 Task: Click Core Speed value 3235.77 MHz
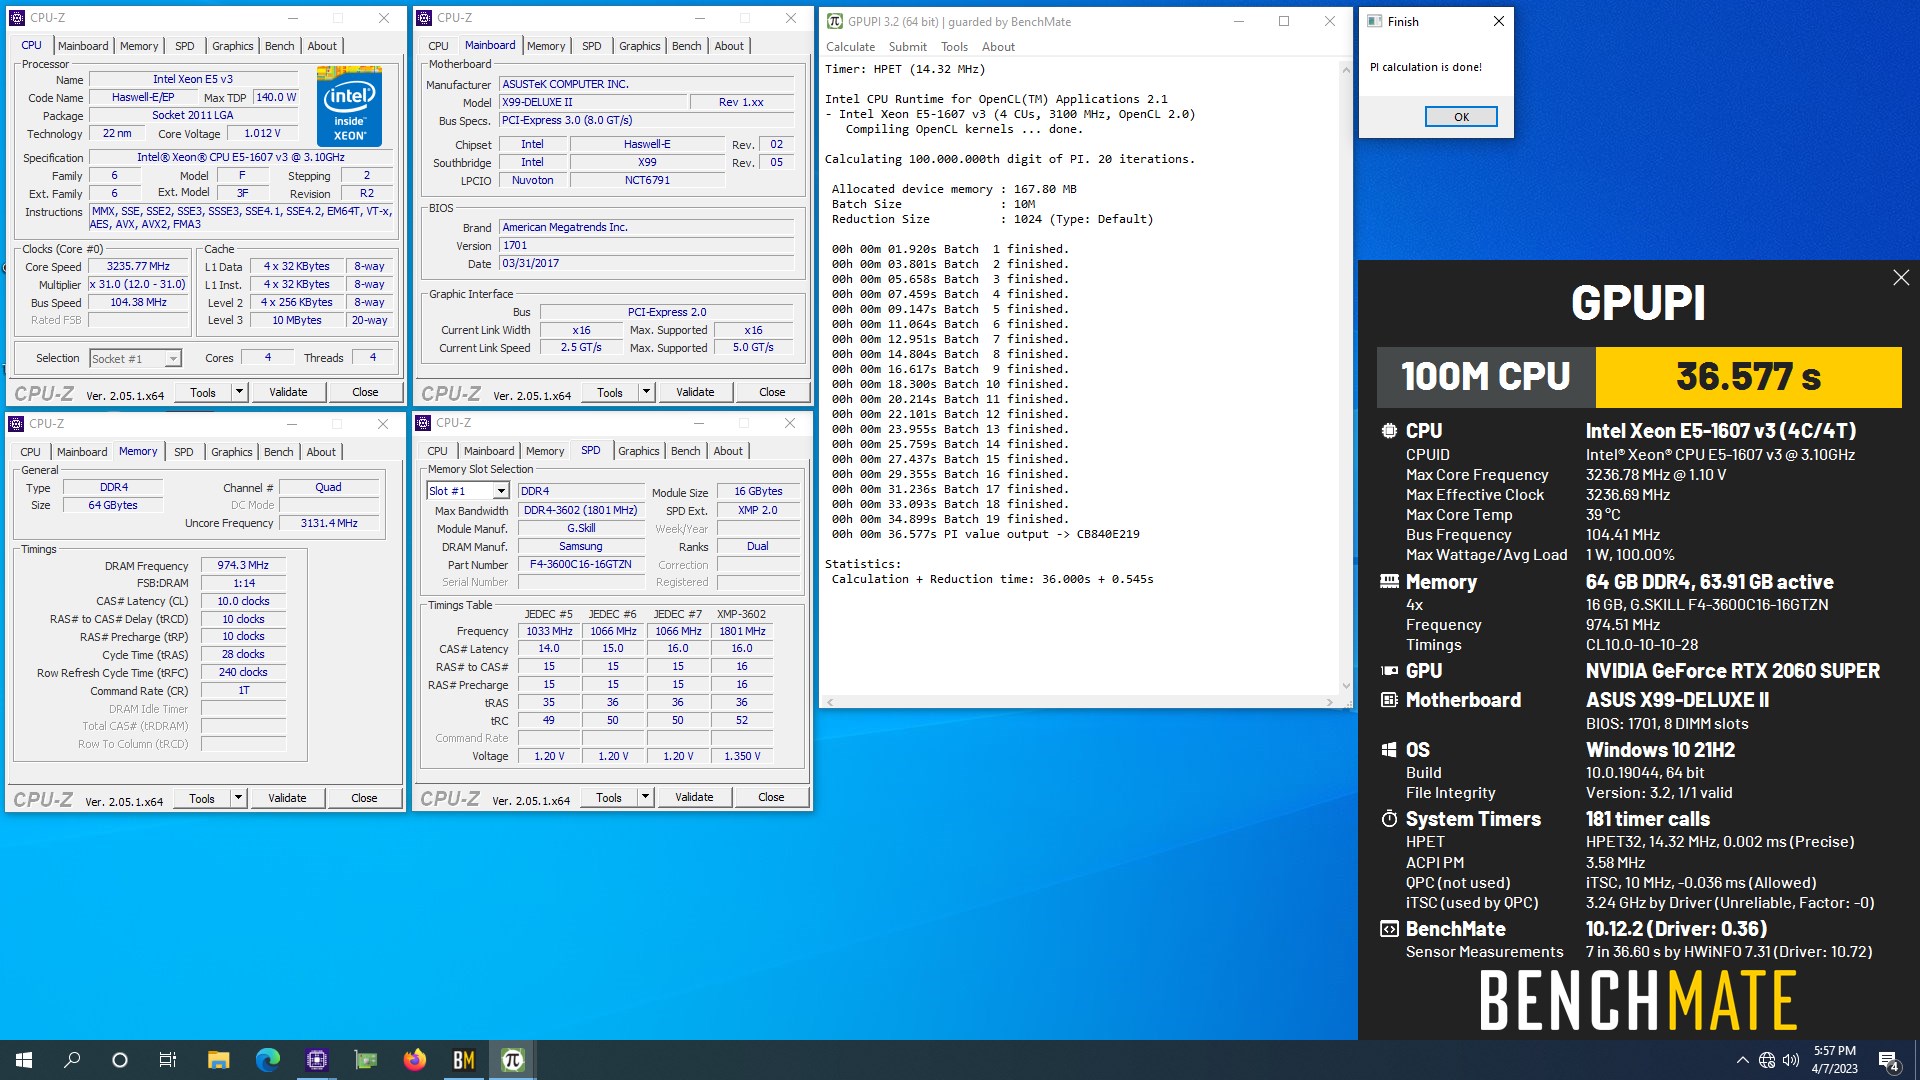[139, 267]
